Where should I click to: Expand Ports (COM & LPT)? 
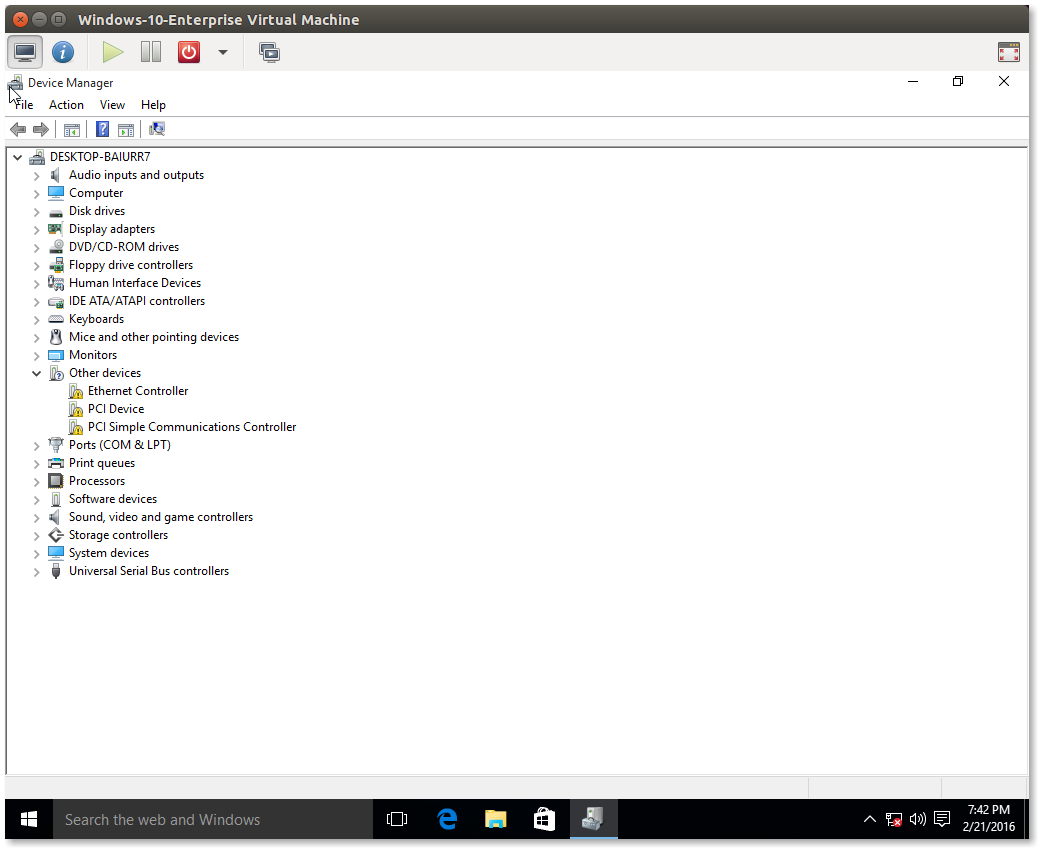coord(36,446)
